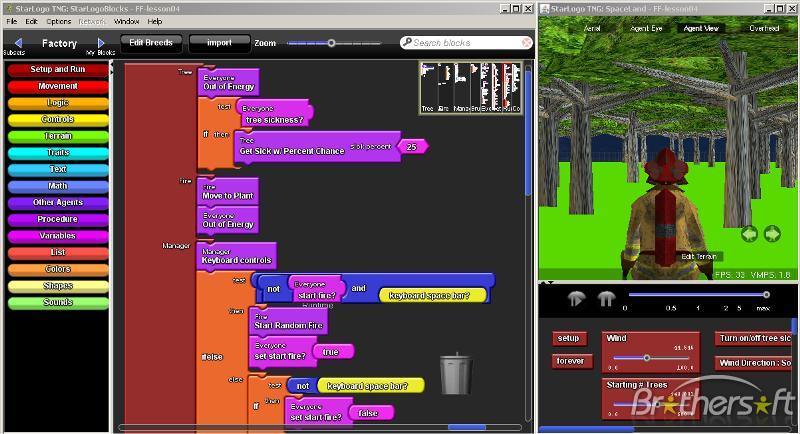Open the Procedure block drawer
Viewport: 800px width, 434px height.
click(58, 219)
